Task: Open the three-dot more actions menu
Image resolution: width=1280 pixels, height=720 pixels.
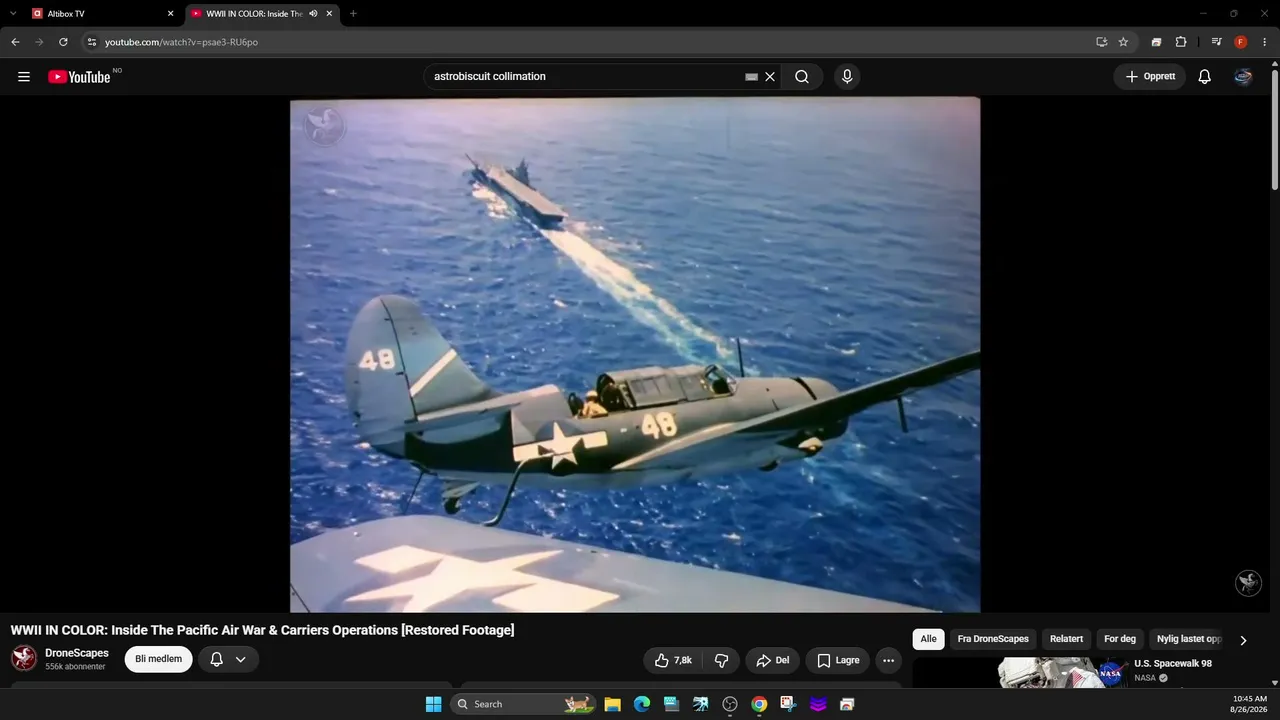Action: coord(888,660)
